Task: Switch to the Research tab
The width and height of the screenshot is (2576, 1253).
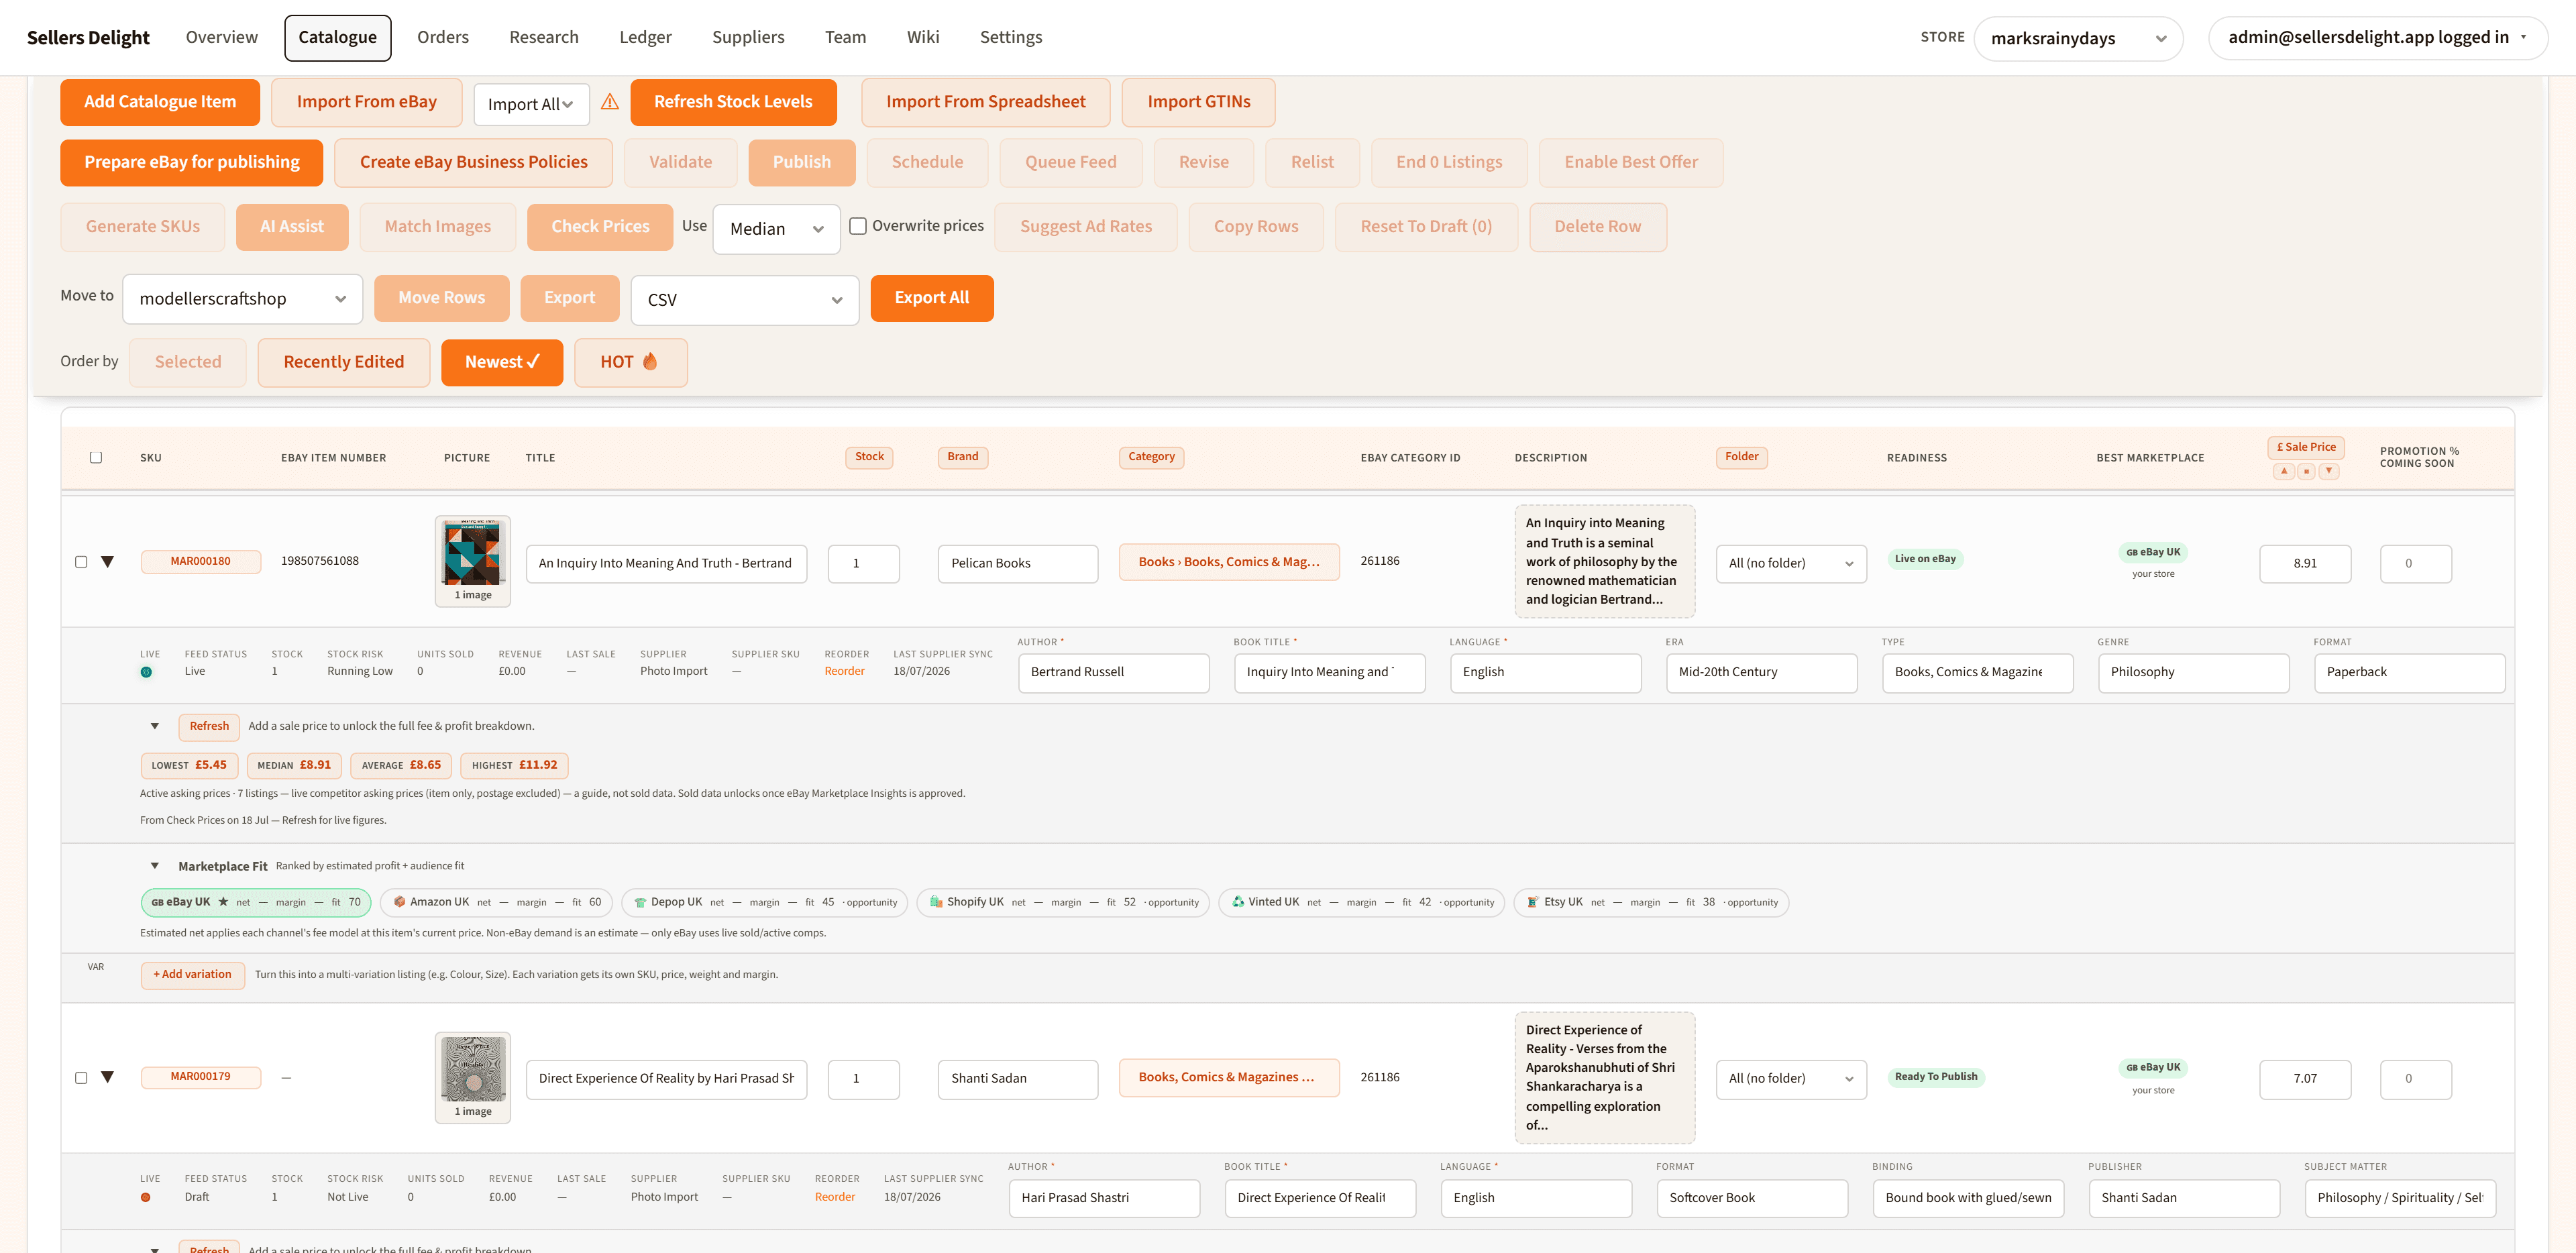Action: point(544,37)
